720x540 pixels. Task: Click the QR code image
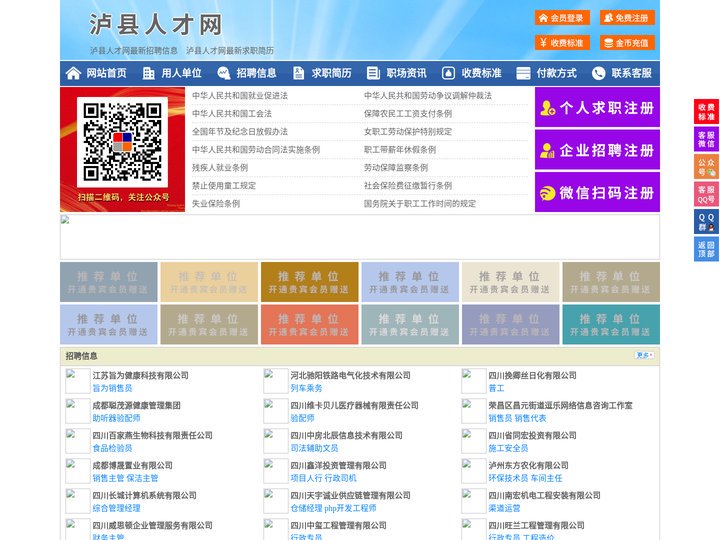point(122,142)
